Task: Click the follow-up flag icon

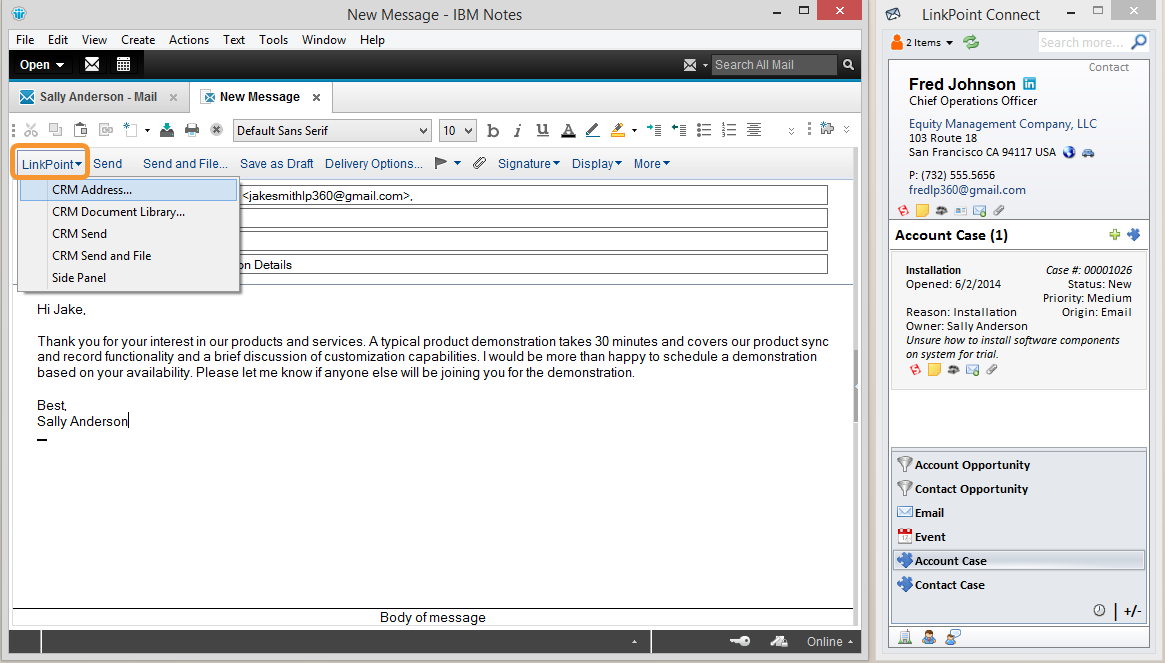Action: [441, 163]
